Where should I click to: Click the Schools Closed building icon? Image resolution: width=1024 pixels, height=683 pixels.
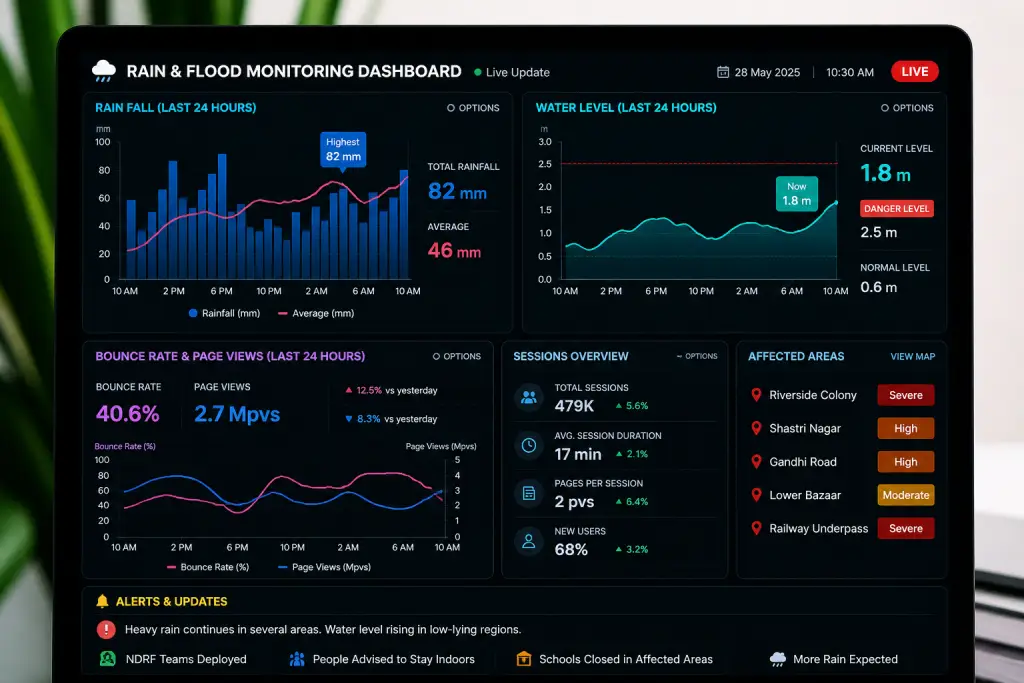pos(524,658)
